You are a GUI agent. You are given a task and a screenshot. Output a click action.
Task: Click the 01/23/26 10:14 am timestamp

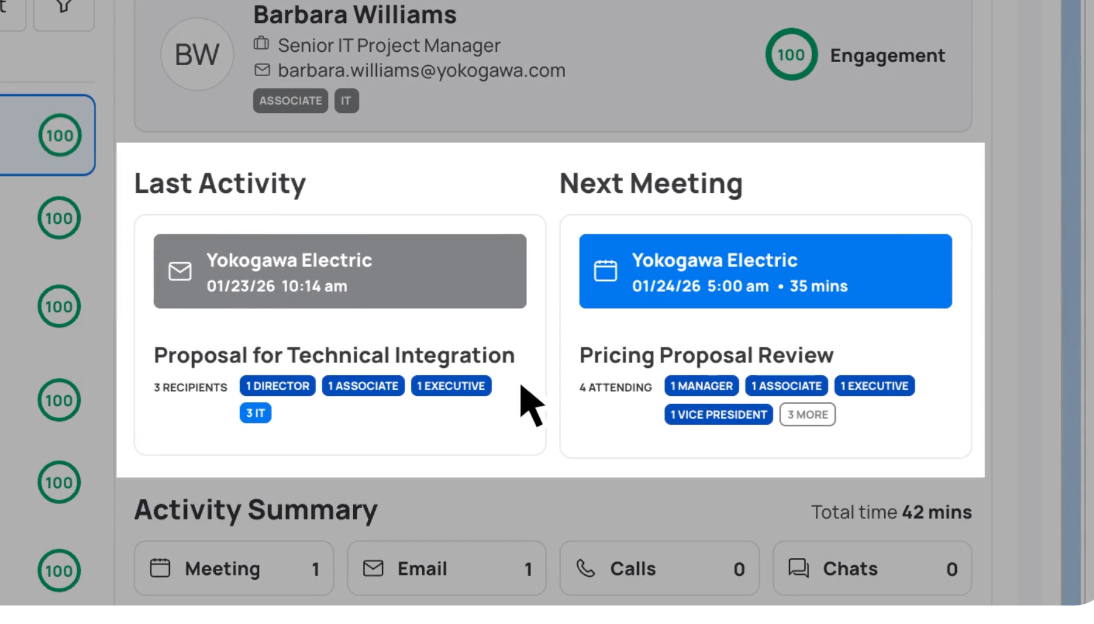[x=277, y=286]
